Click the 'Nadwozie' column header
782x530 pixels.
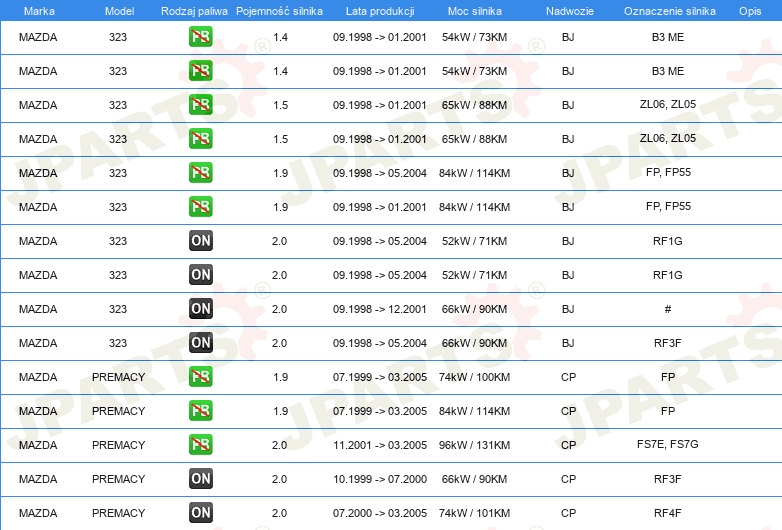[x=568, y=10]
